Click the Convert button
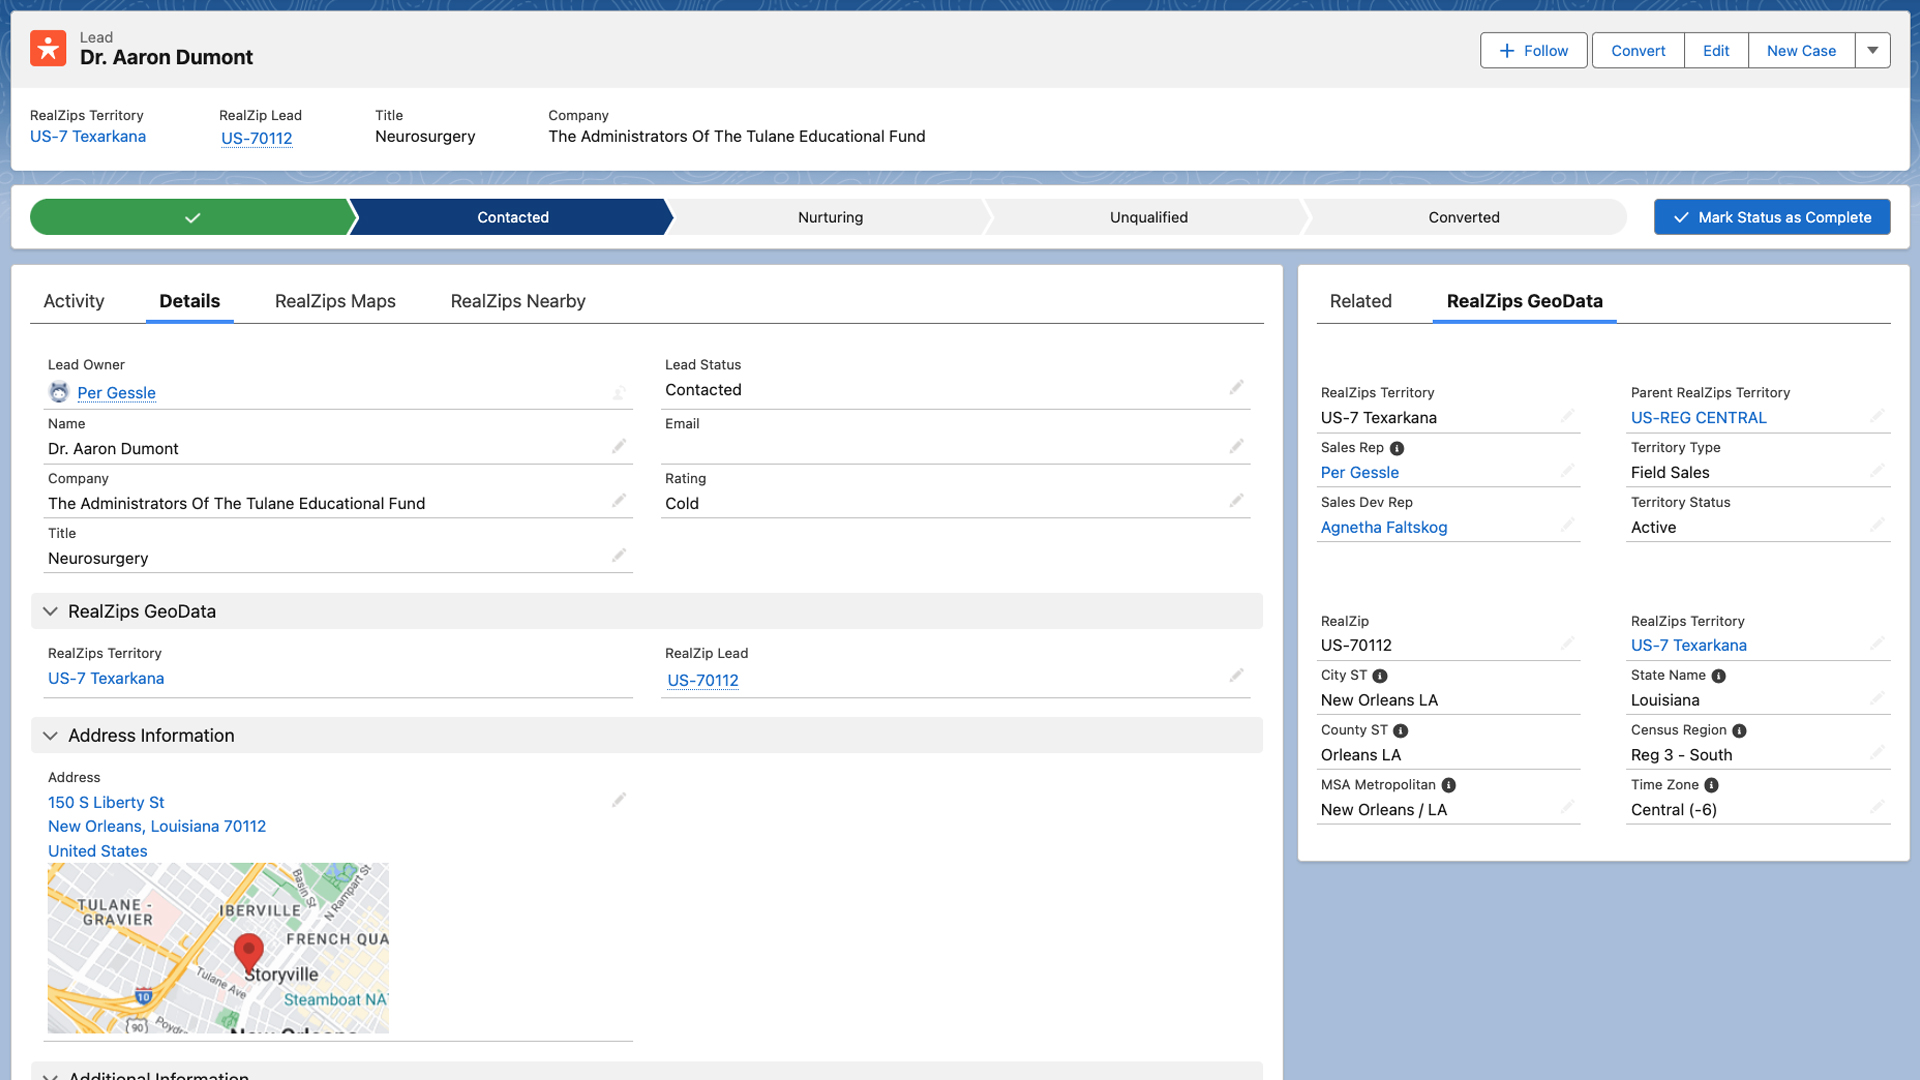This screenshot has width=1920, height=1080. (1638, 50)
